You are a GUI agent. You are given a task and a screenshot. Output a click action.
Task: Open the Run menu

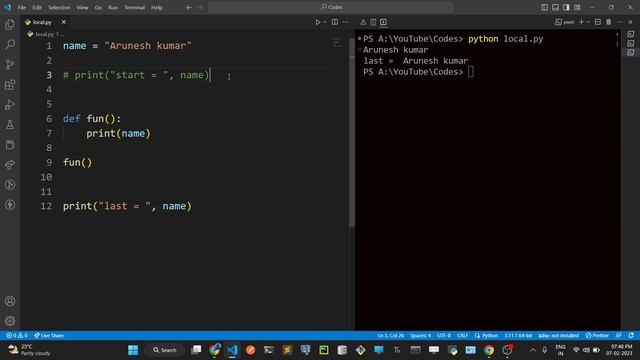tap(113, 7)
